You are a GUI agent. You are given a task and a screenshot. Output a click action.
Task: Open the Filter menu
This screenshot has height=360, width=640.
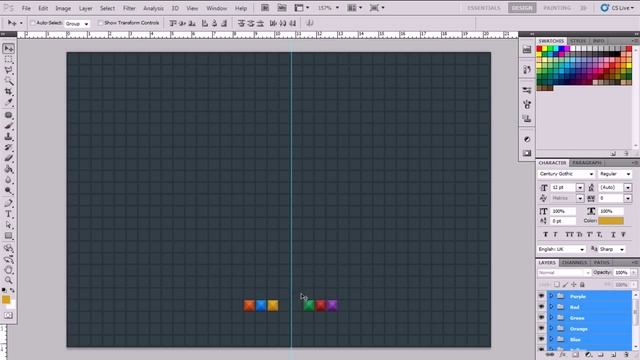[129, 8]
